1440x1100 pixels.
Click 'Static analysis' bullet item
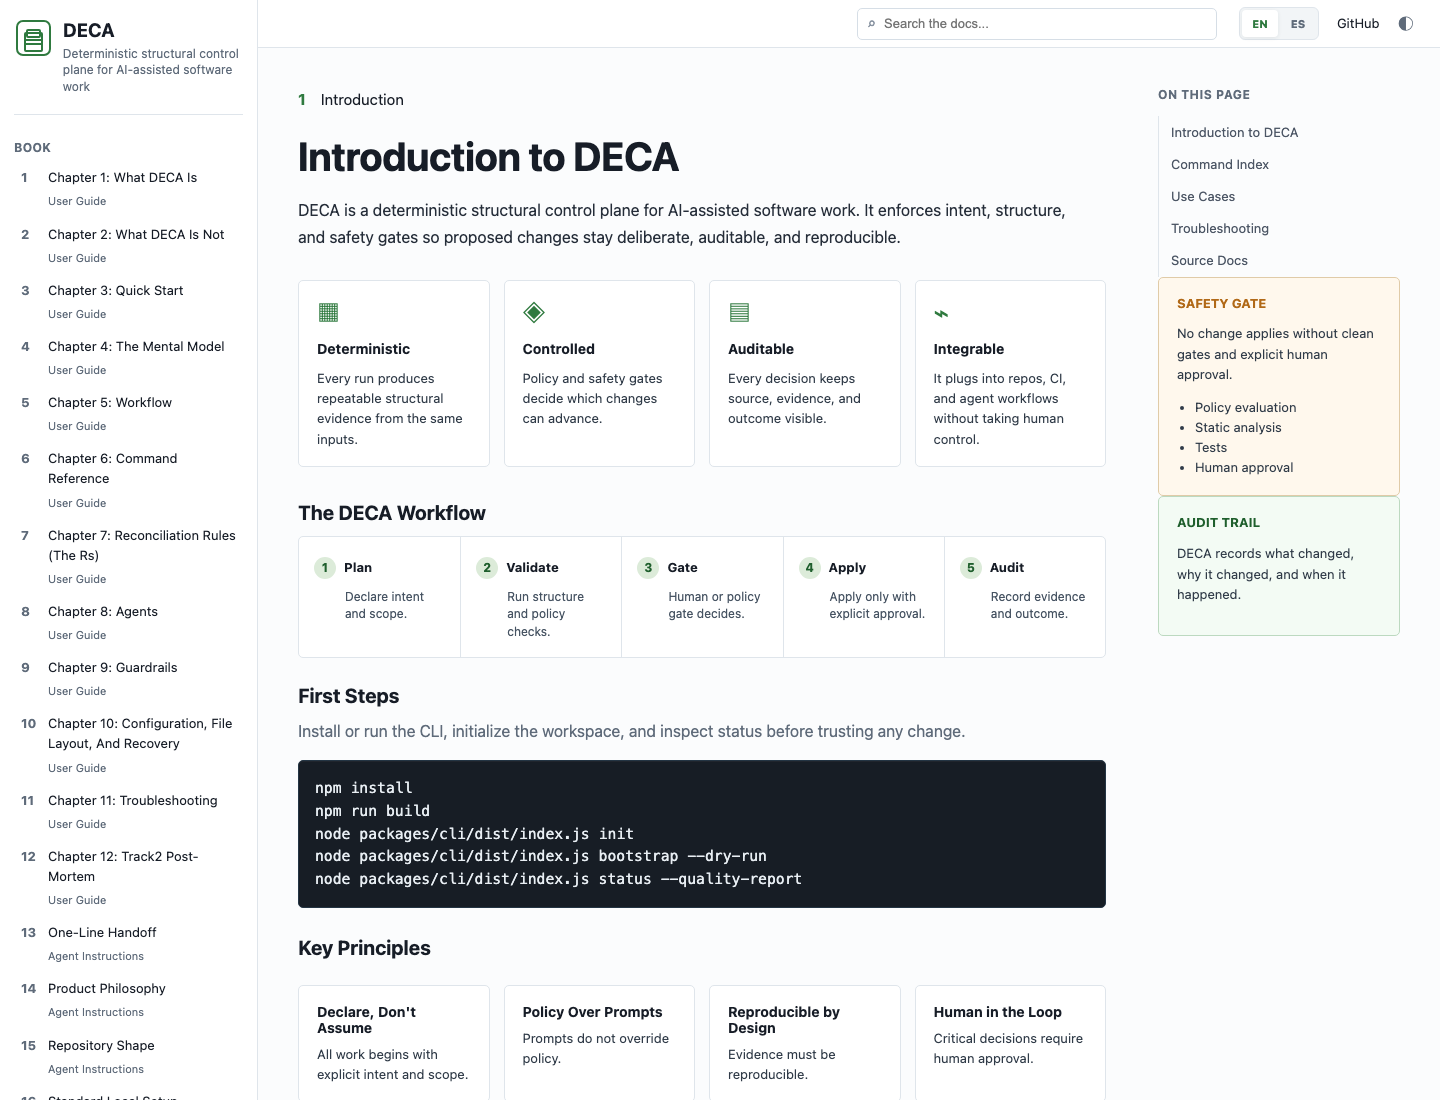click(1238, 427)
